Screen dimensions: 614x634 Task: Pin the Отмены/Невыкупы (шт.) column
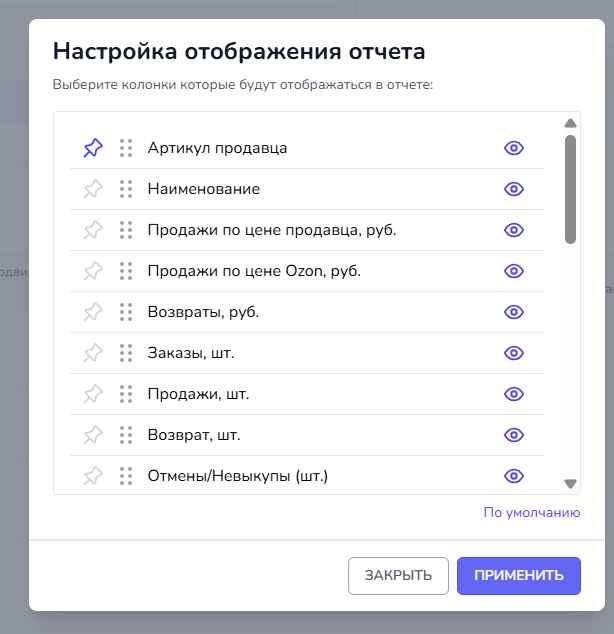tap(93, 476)
